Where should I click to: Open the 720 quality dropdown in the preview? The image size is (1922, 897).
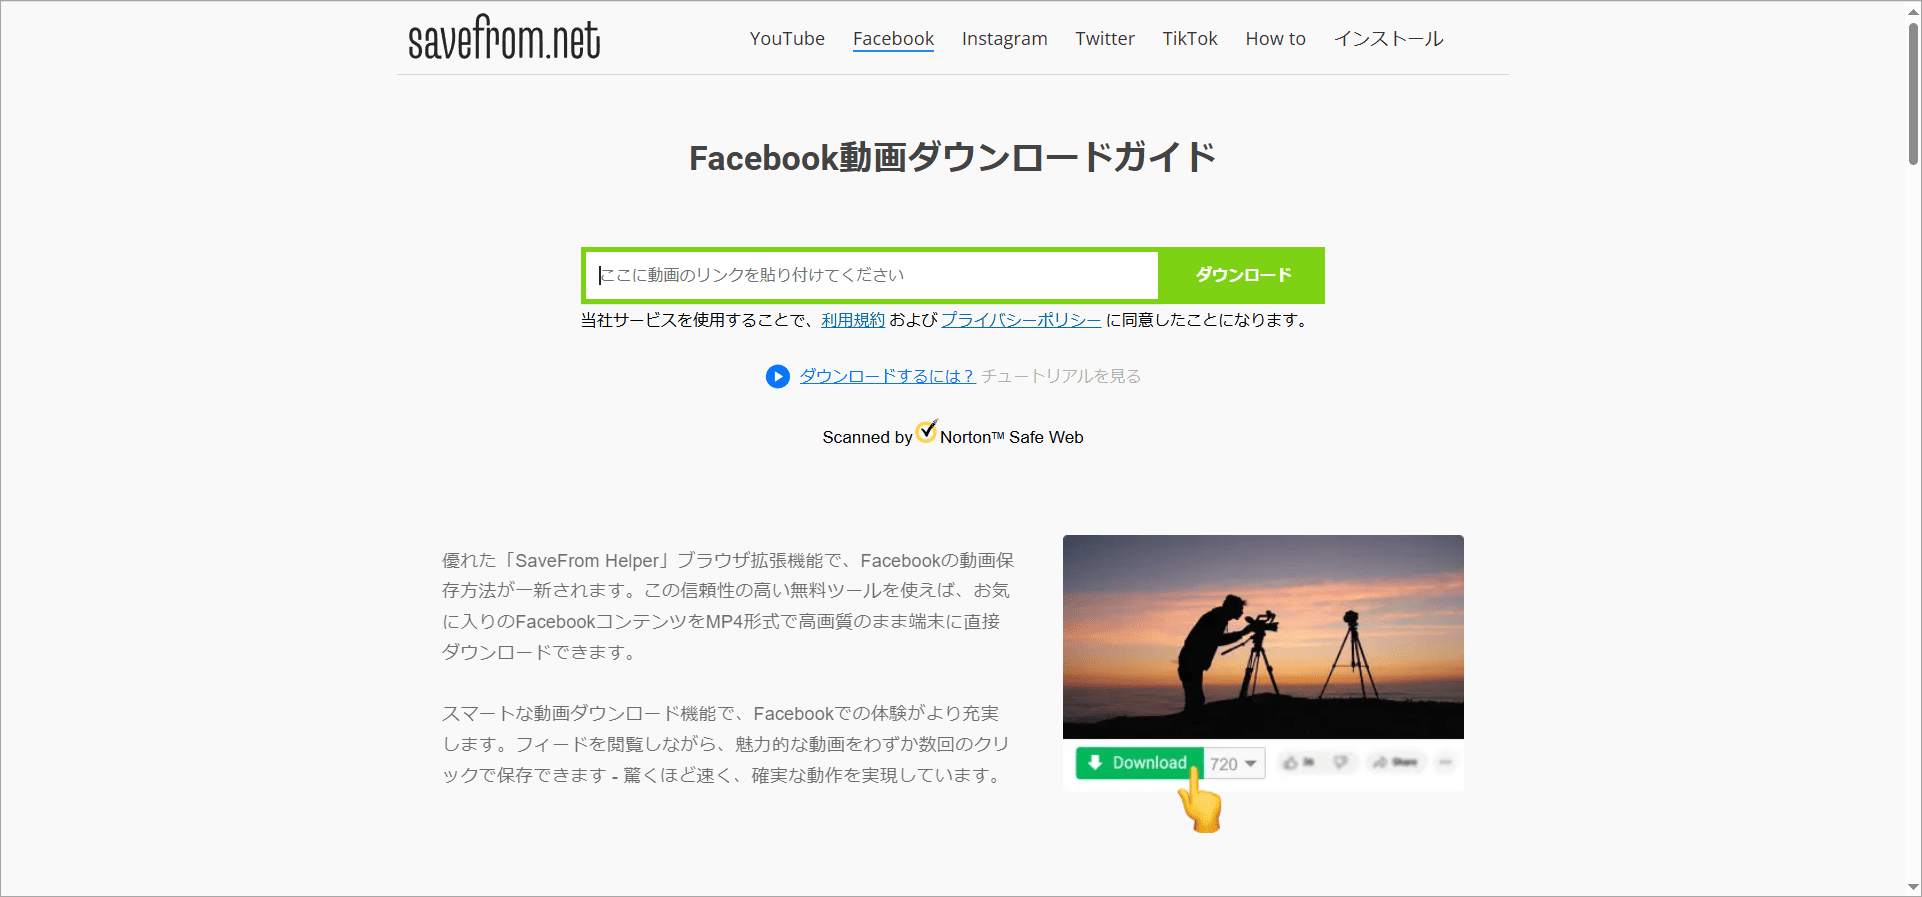tap(1234, 764)
